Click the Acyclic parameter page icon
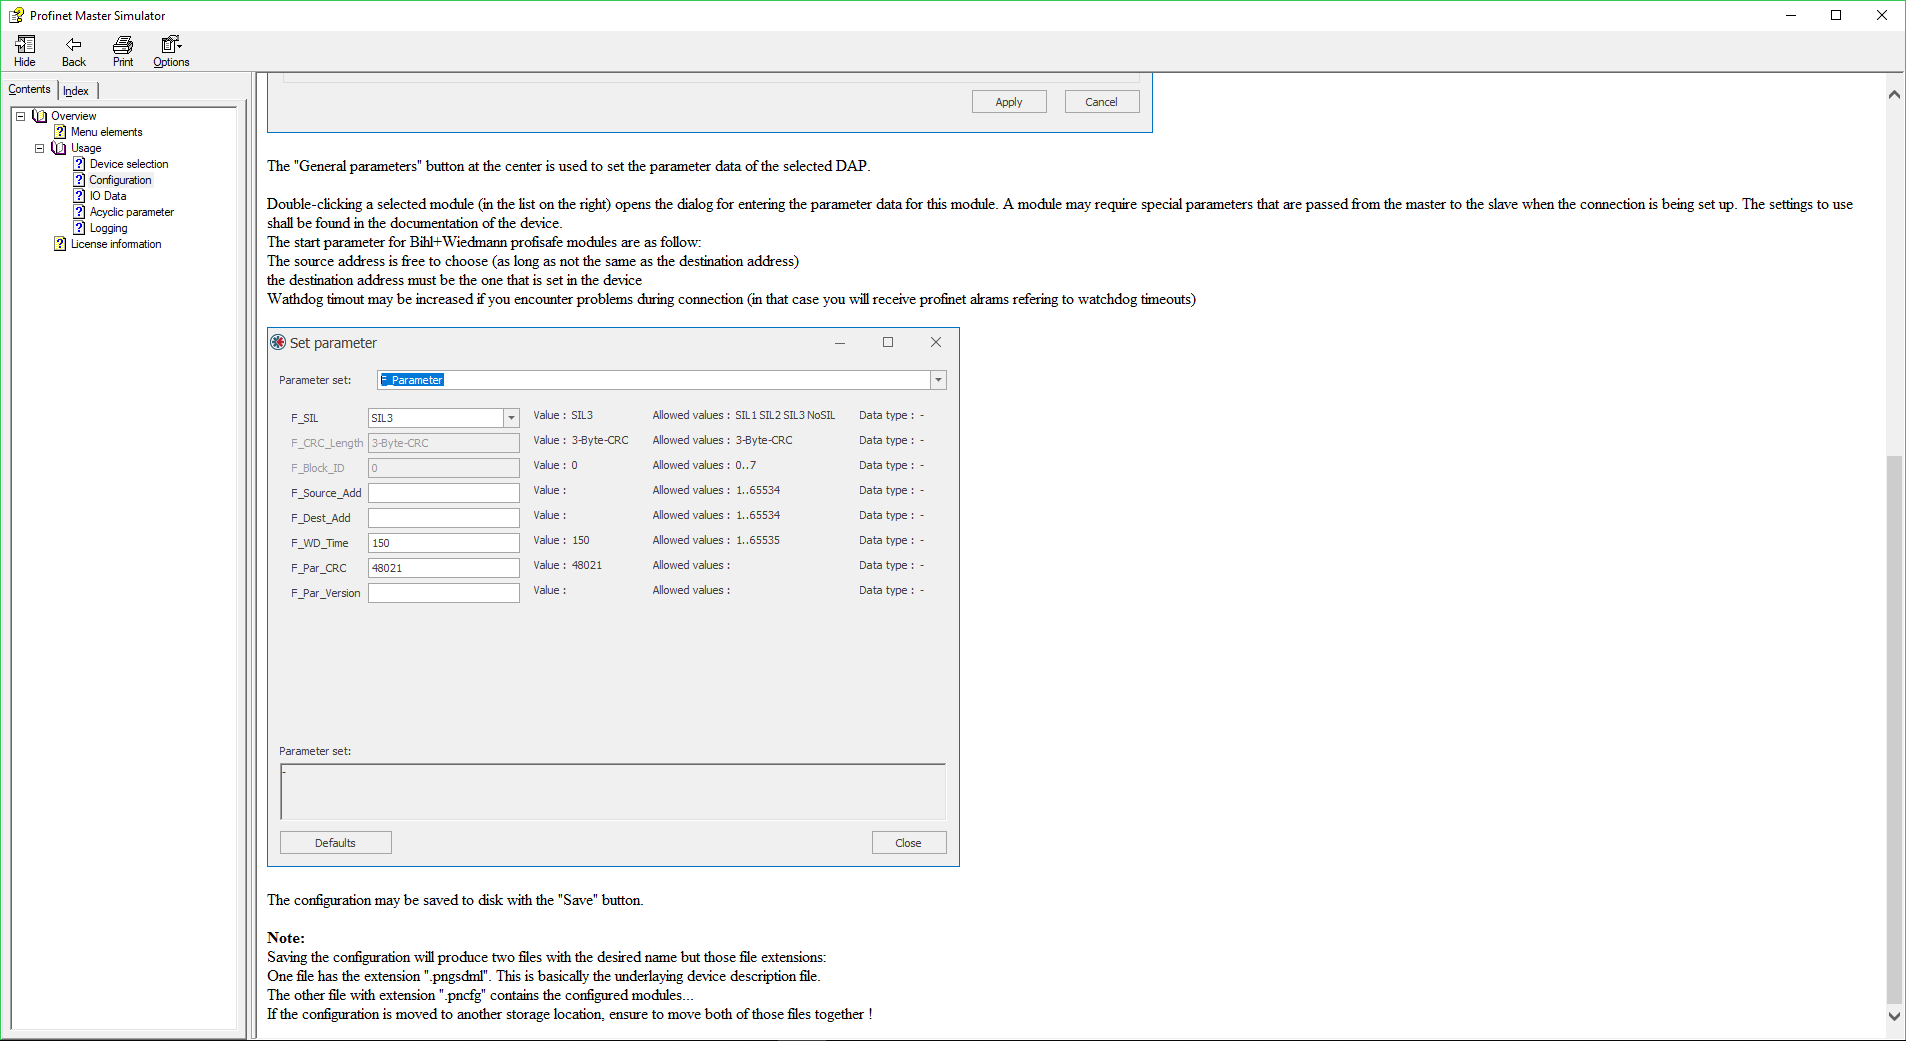Image resolution: width=1906 pixels, height=1041 pixels. point(79,212)
